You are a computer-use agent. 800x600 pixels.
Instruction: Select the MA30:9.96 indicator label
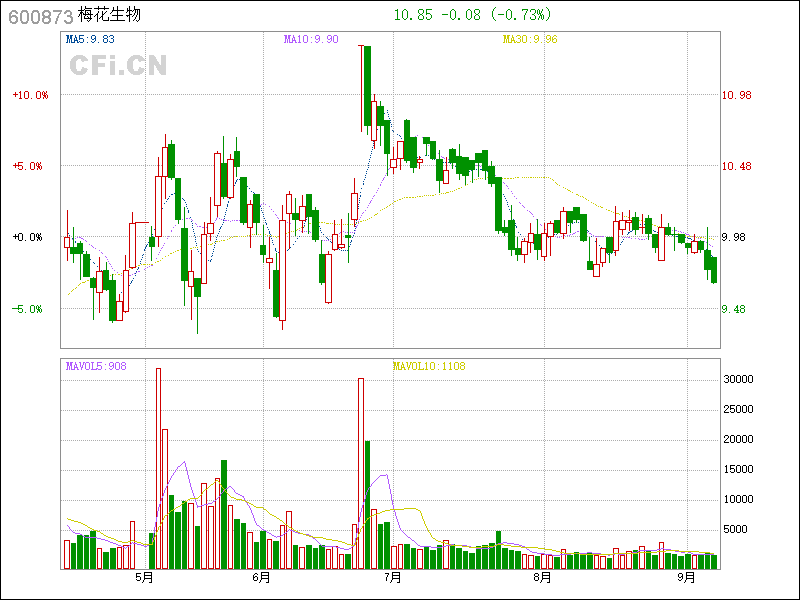(529, 39)
